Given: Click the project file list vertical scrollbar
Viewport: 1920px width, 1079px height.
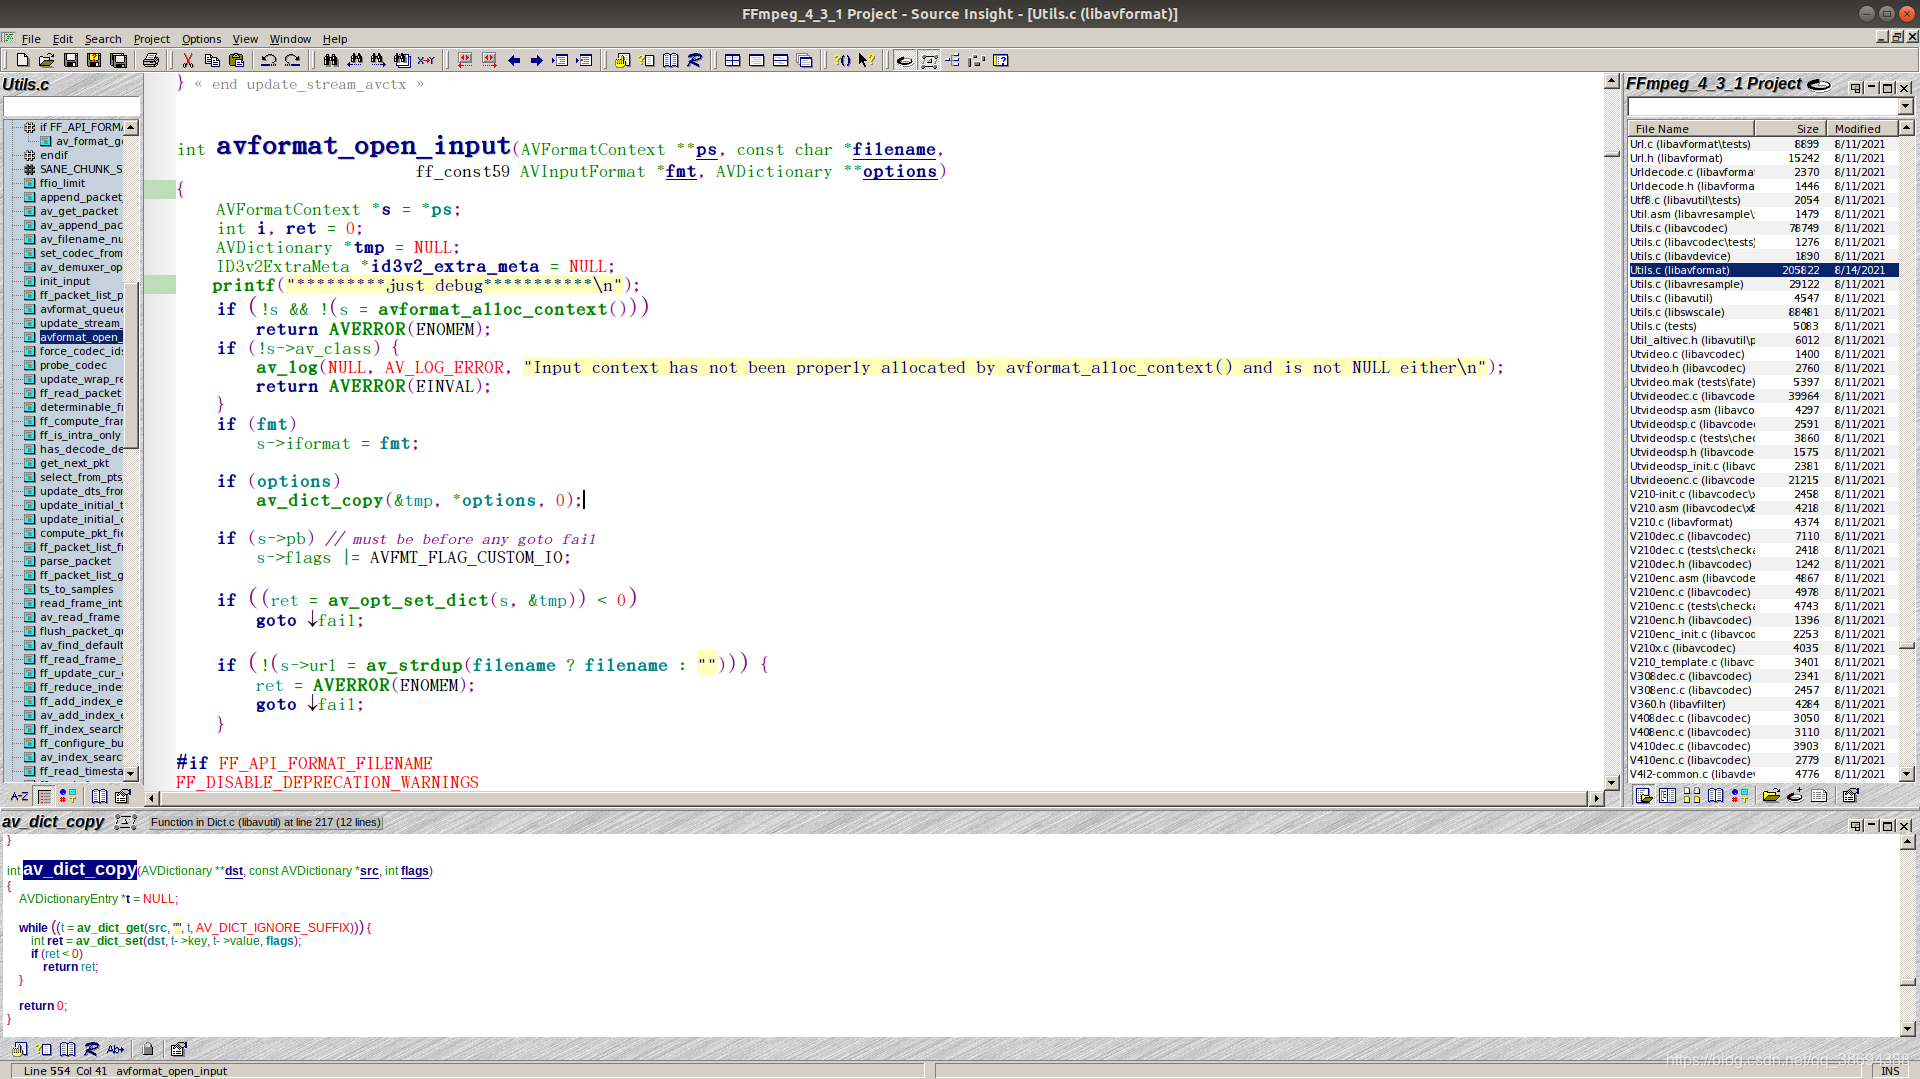Looking at the screenshot, I should pyautogui.click(x=1906, y=450).
